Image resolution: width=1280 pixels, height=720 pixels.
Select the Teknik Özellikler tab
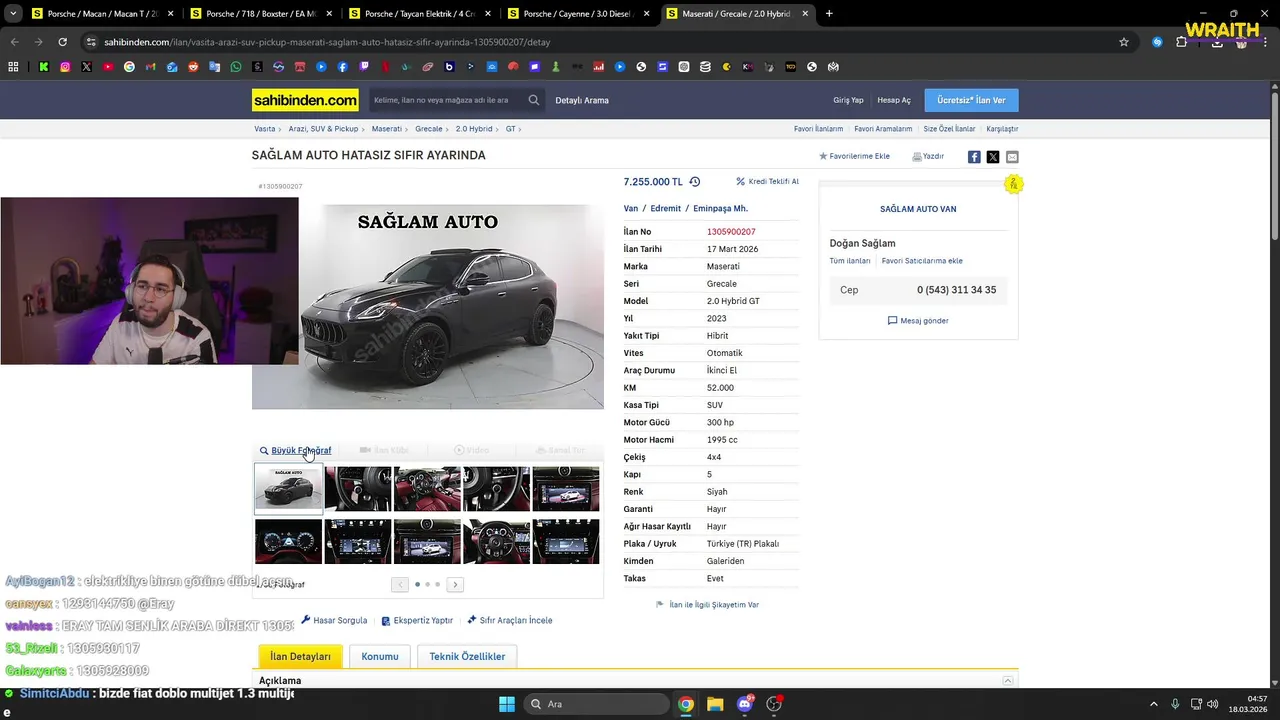click(467, 657)
